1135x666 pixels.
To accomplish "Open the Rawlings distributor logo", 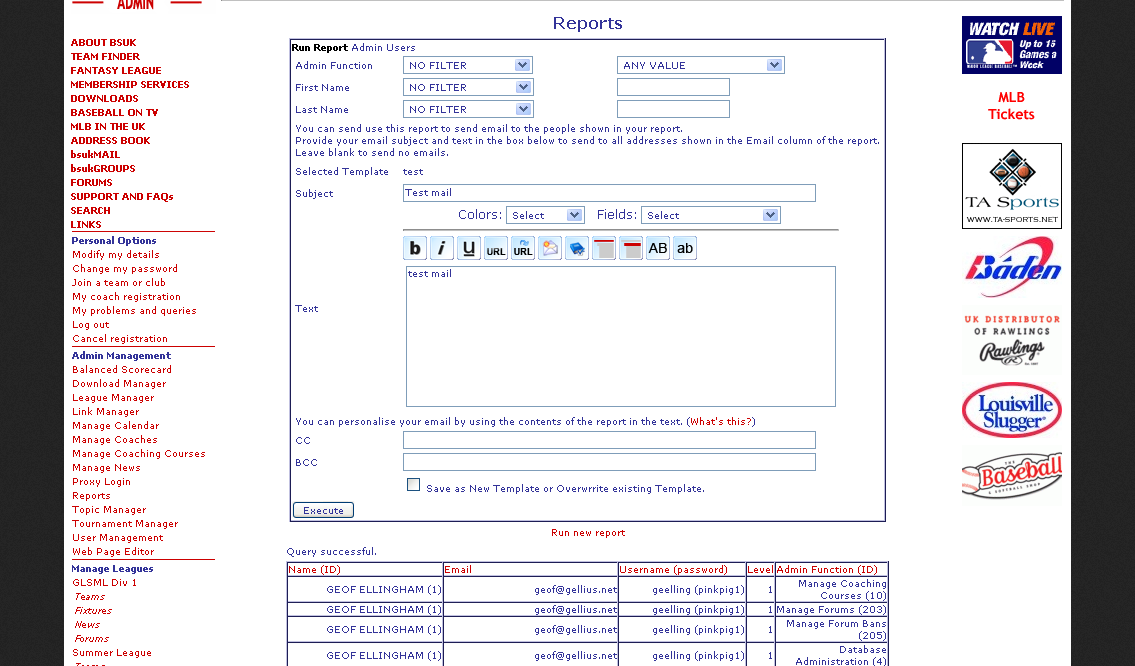I will pos(1011,340).
